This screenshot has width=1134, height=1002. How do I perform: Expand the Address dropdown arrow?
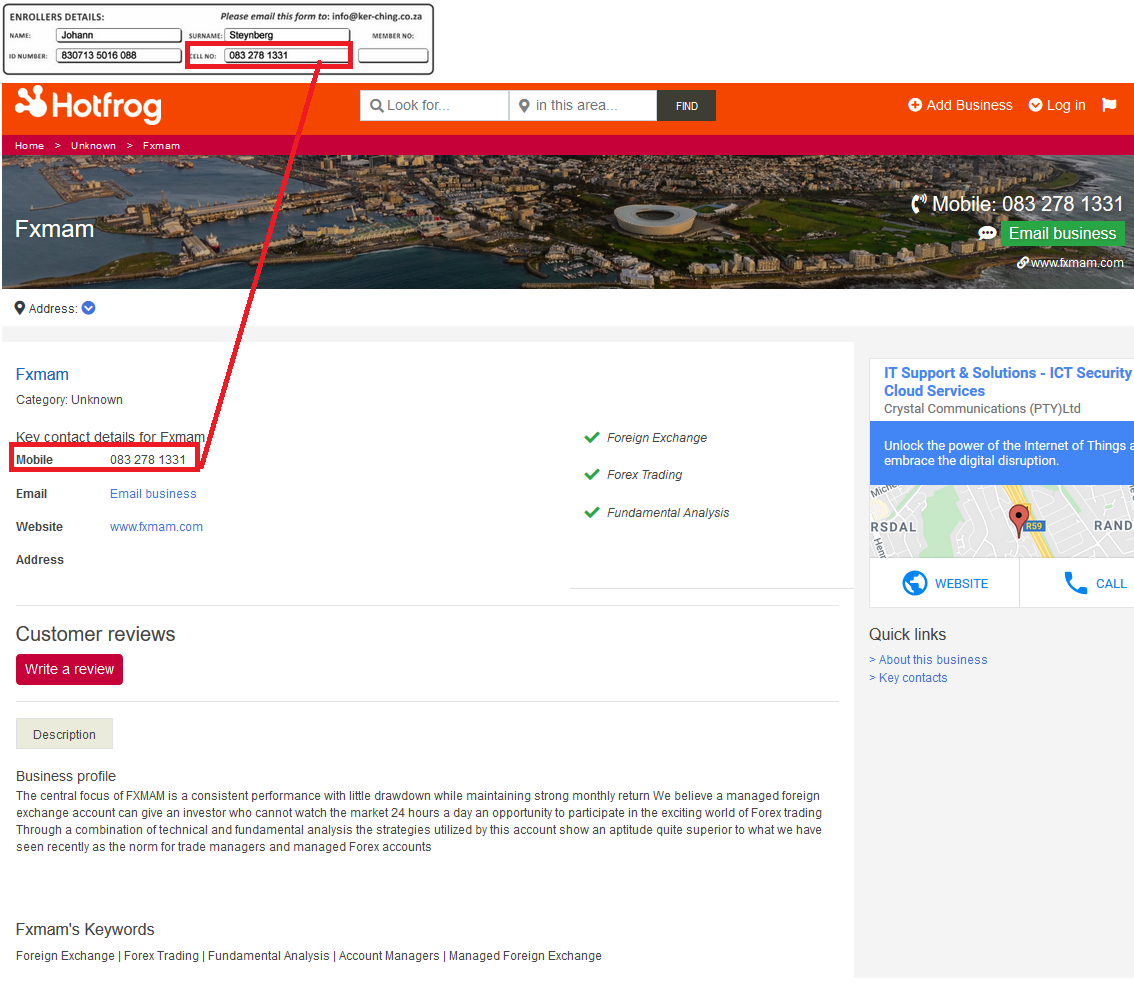click(89, 308)
